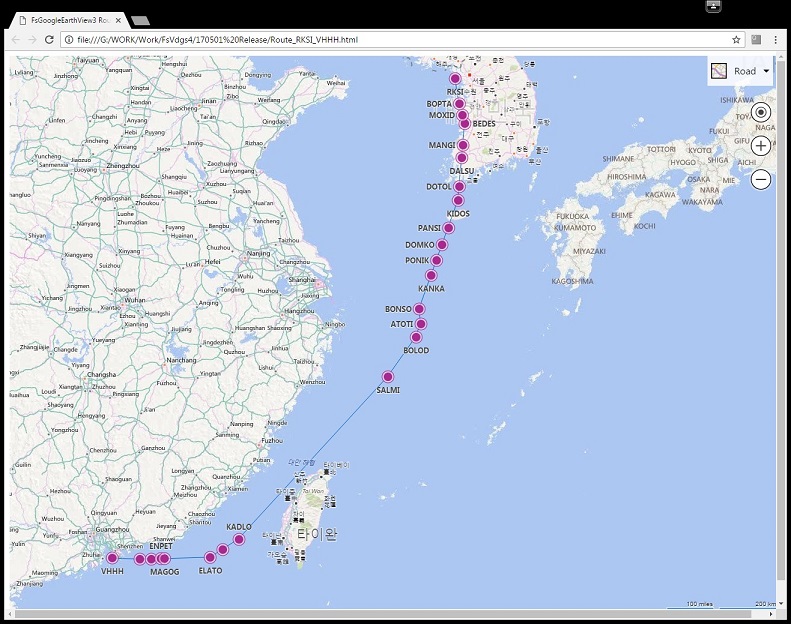Click the SALMI waypoint marker
The width and height of the screenshot is (791, 624).
pos(387,377)
